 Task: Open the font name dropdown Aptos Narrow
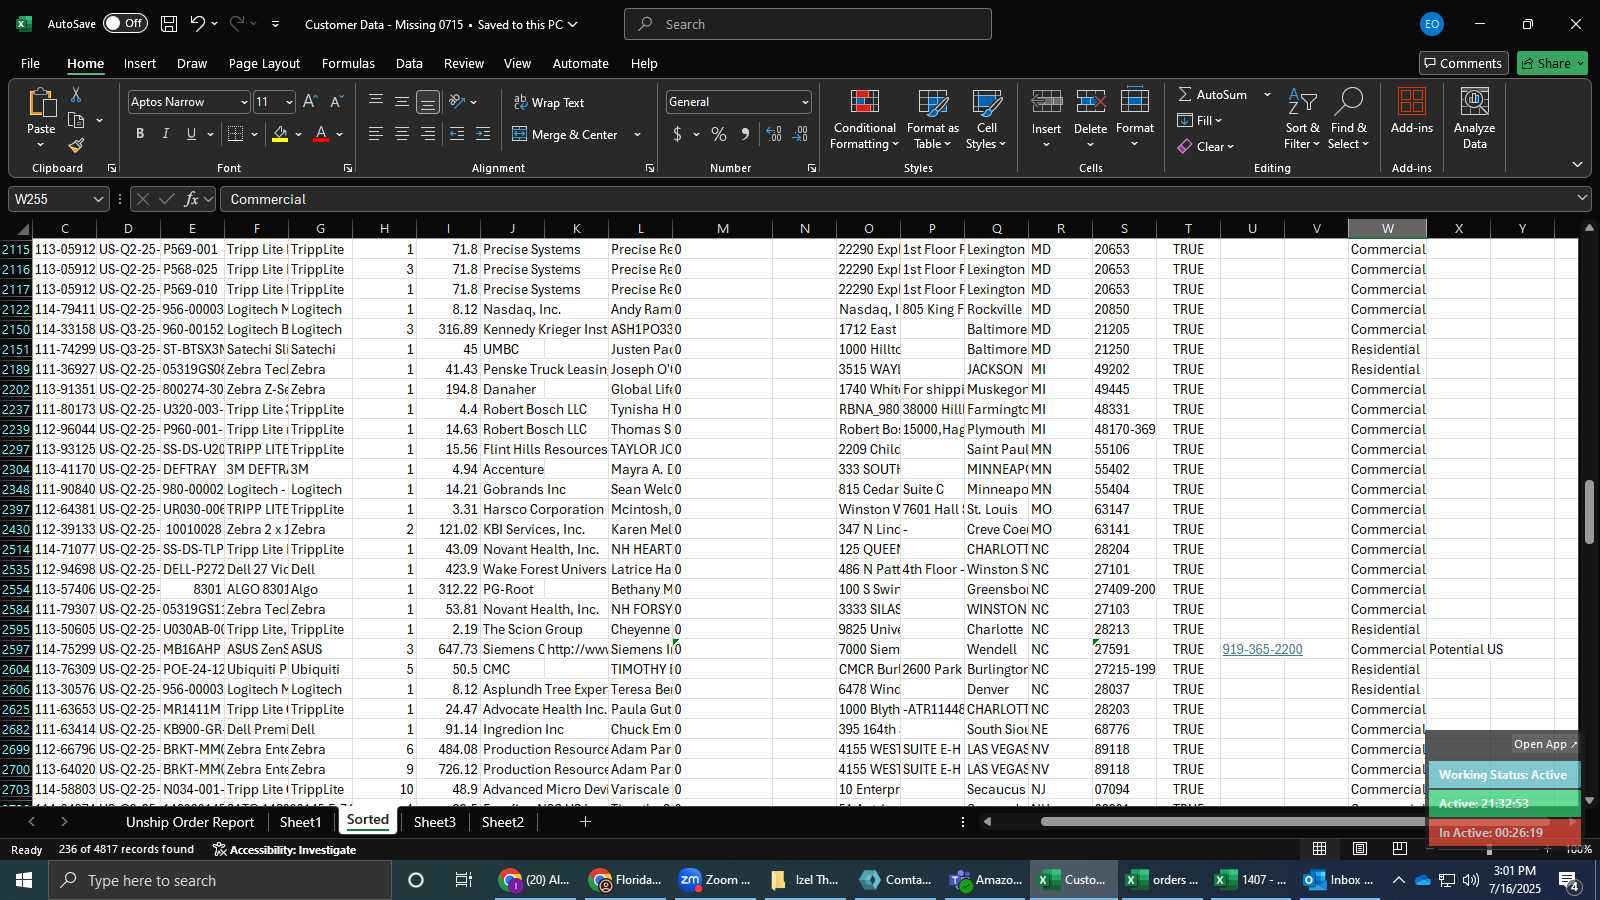coord(243,102)
